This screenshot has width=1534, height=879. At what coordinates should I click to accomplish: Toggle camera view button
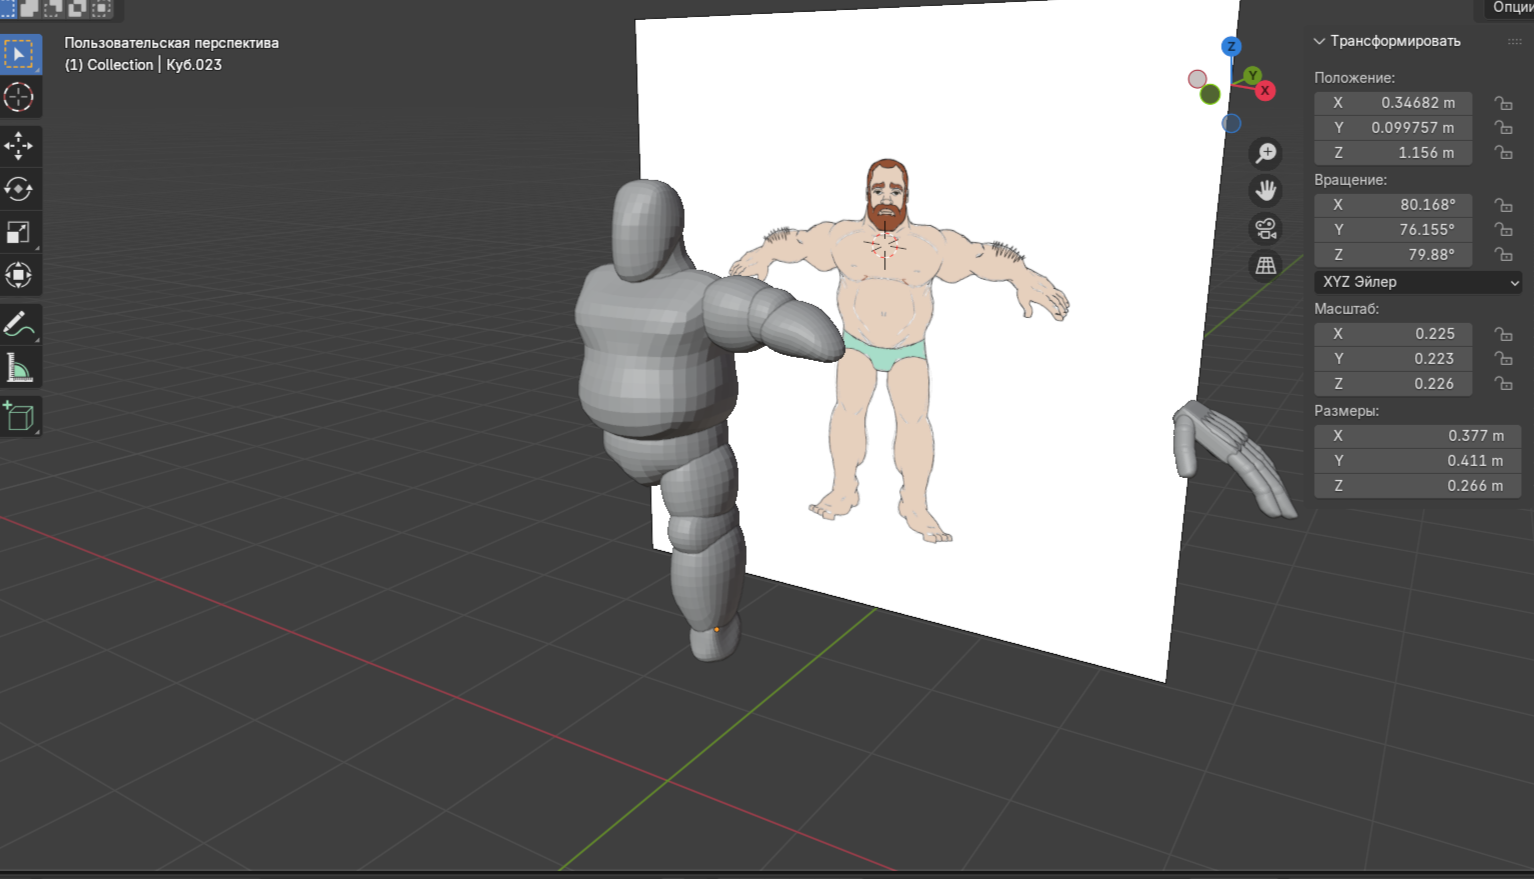click(x=1266, y=228)
